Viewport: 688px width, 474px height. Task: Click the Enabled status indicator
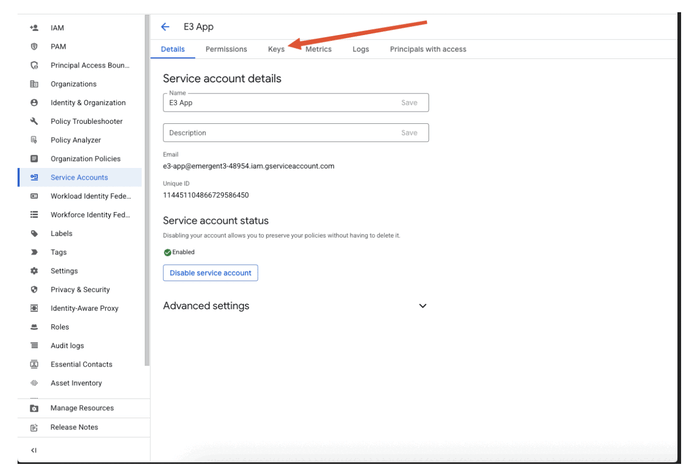179,252
